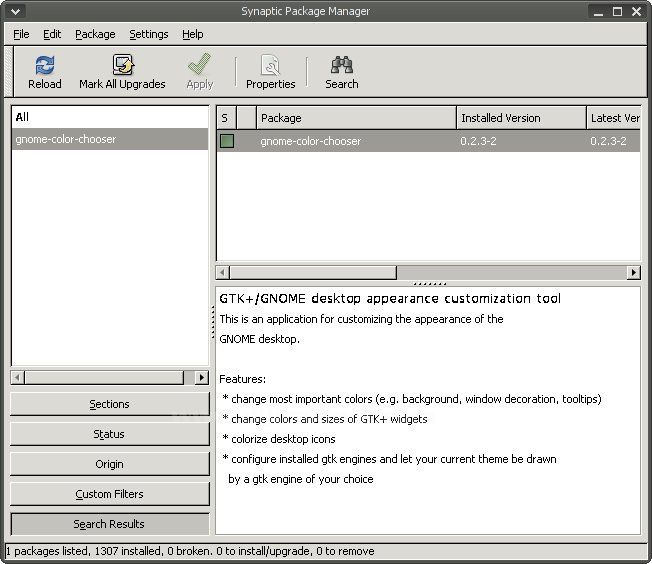Click the toolbar drag handle
The image size is (652, 564).
(x=8, y=72)
